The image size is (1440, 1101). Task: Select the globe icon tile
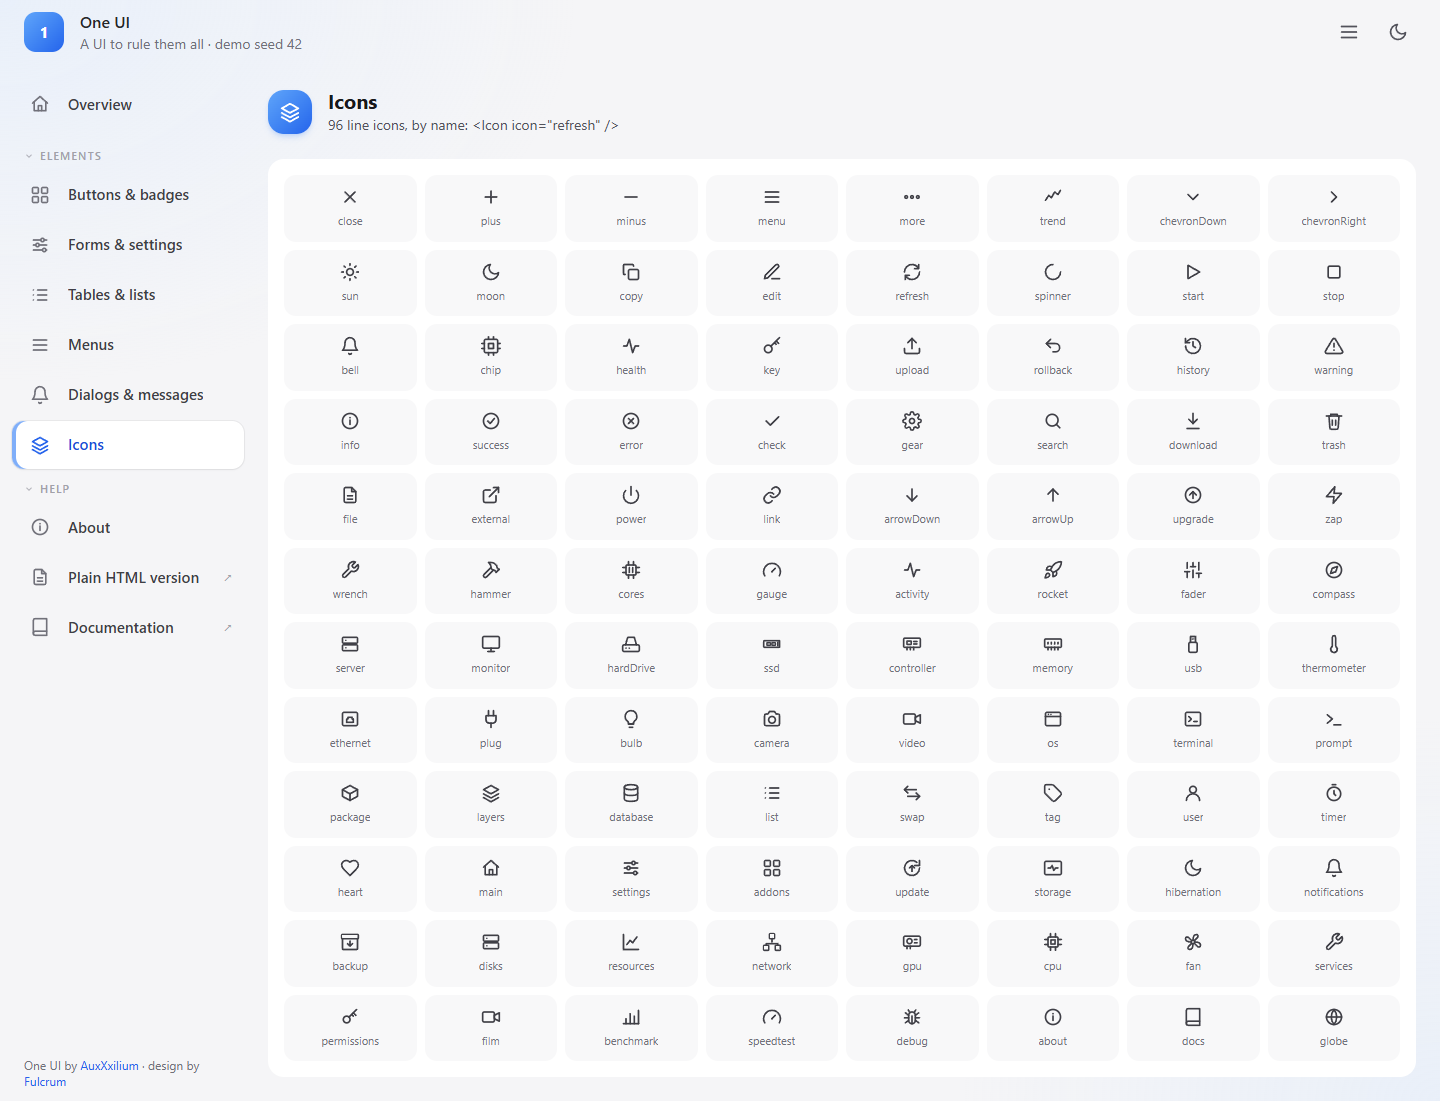(x=1334, y=1028)
